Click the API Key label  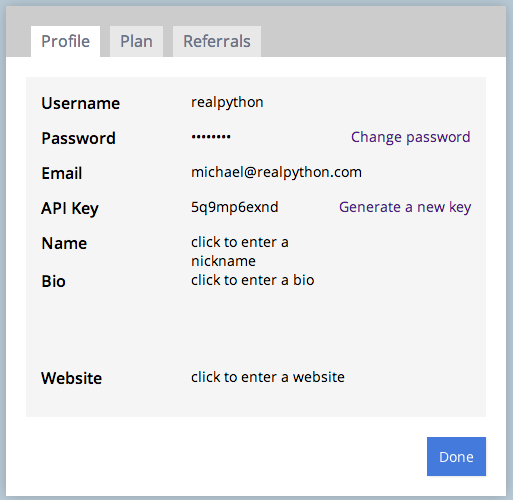[70, 209]
